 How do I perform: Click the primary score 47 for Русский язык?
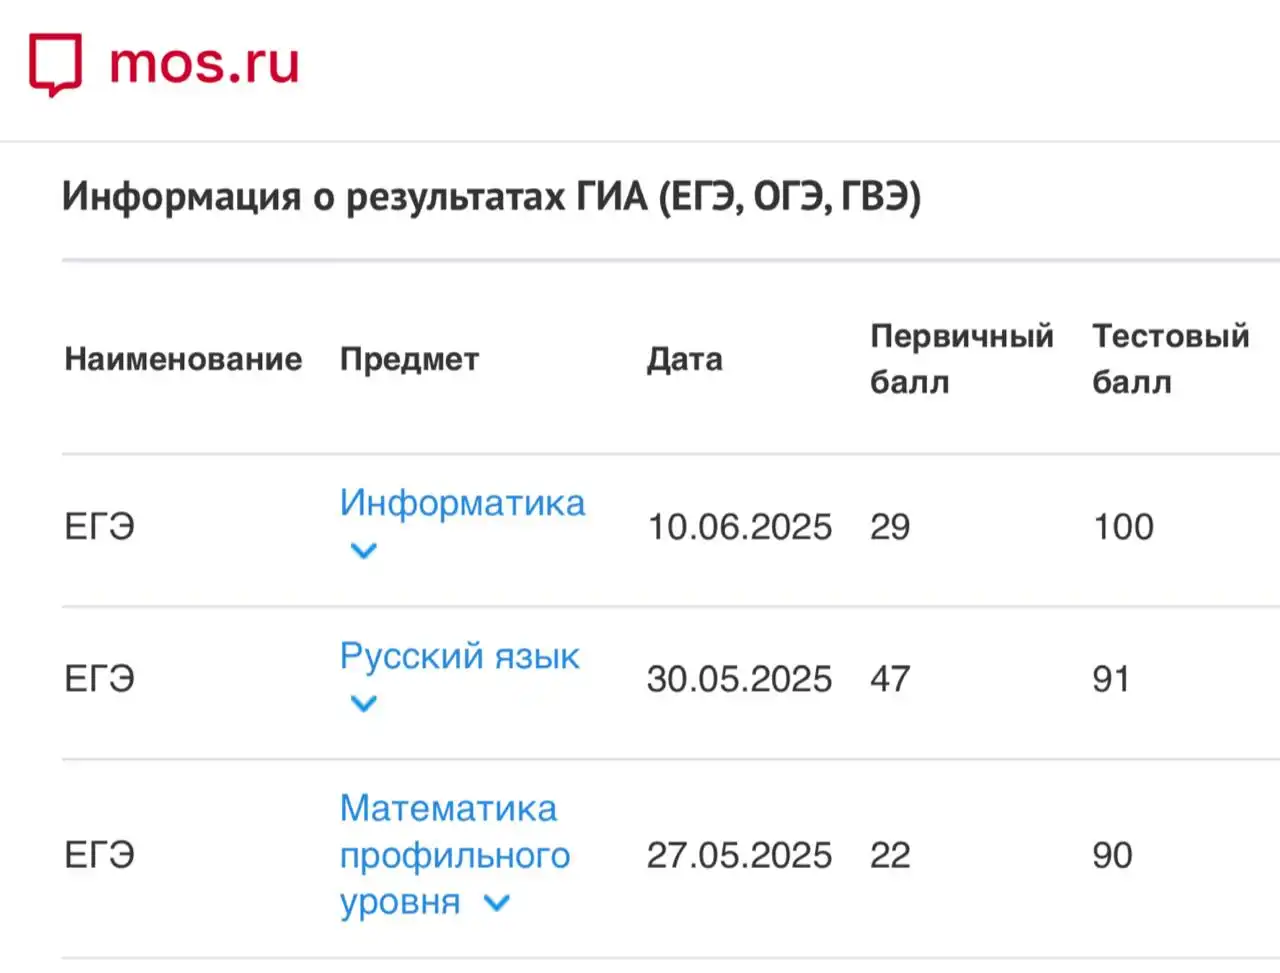pos(891,678)
